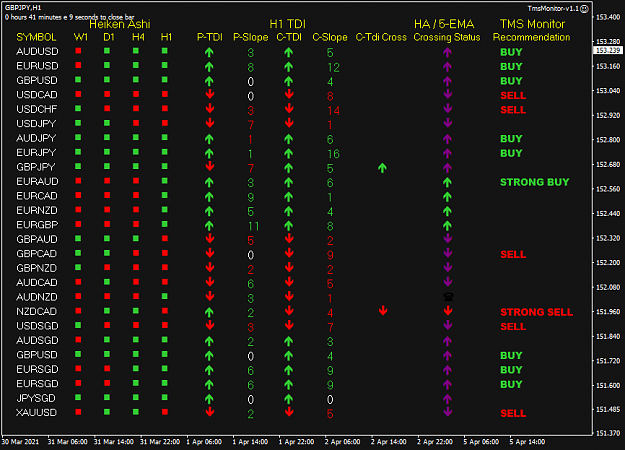This screenshot has height=450, width=625.
Task: Click the Recommendation column header
Action: pyautogui.click(x=531, y=37)
